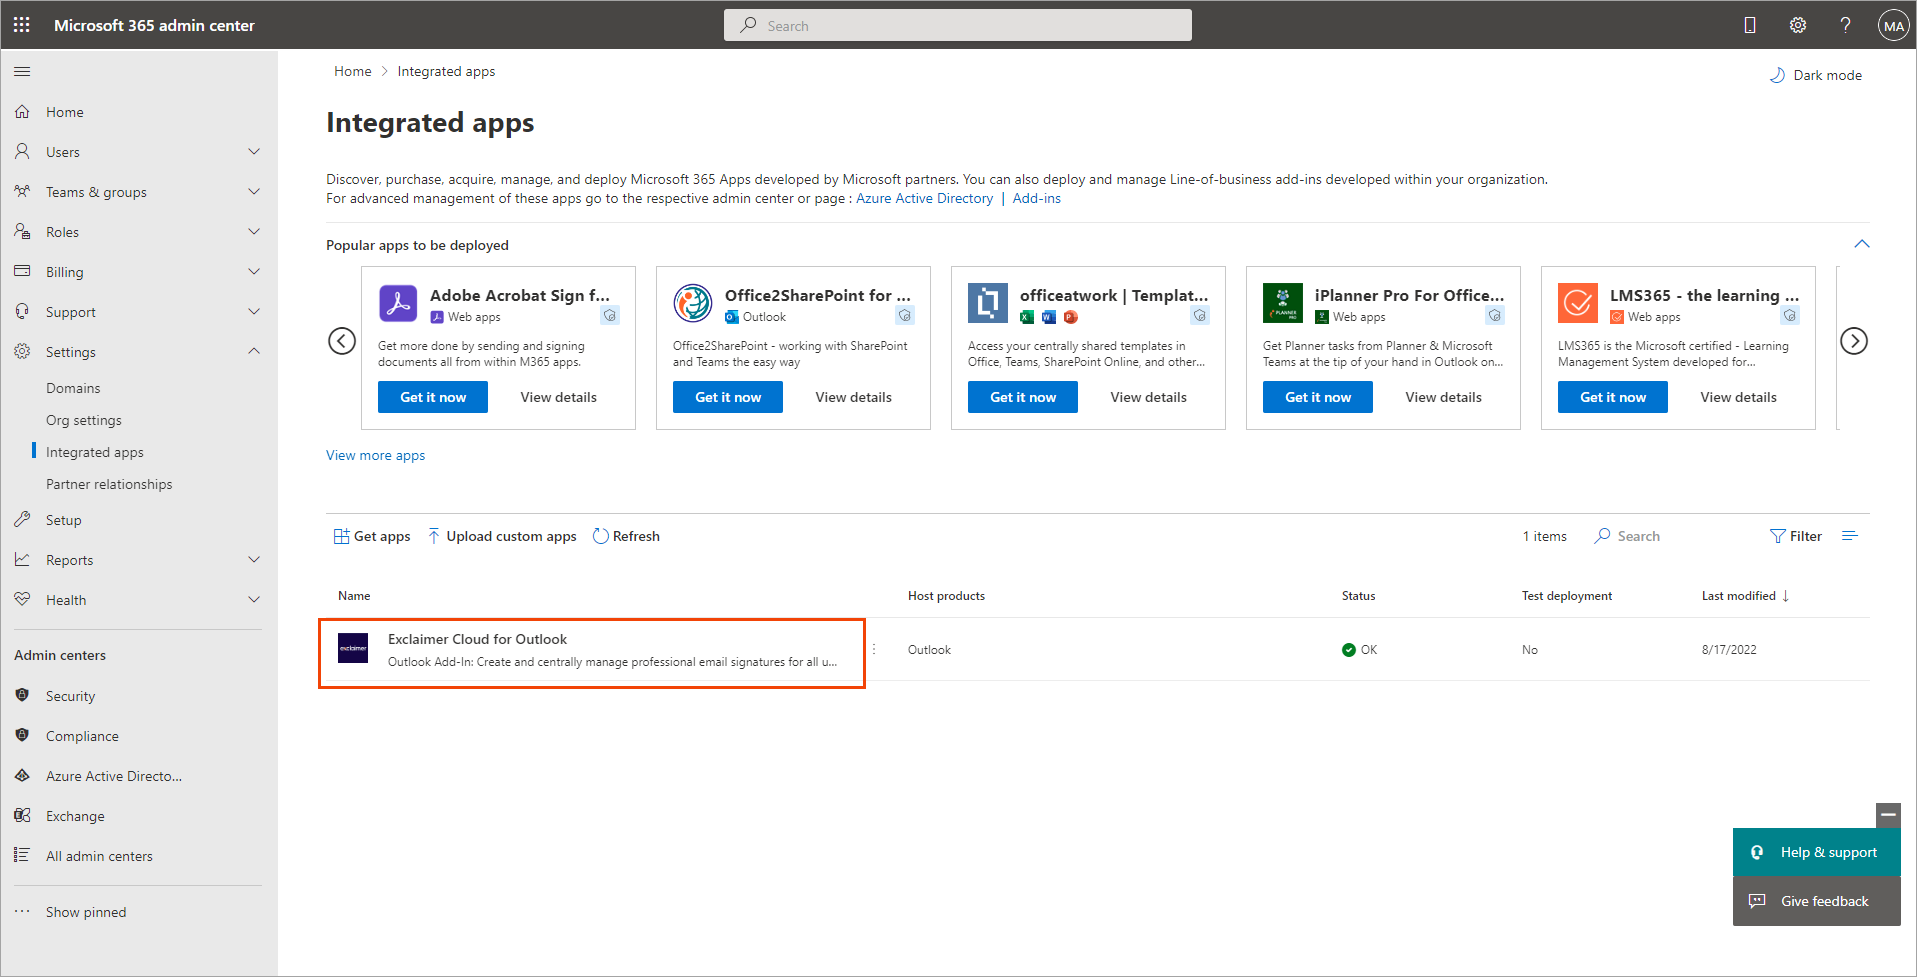Open the Add-ins link in description
Viewport: 1917px width, 977px height.
[1036, 198]
